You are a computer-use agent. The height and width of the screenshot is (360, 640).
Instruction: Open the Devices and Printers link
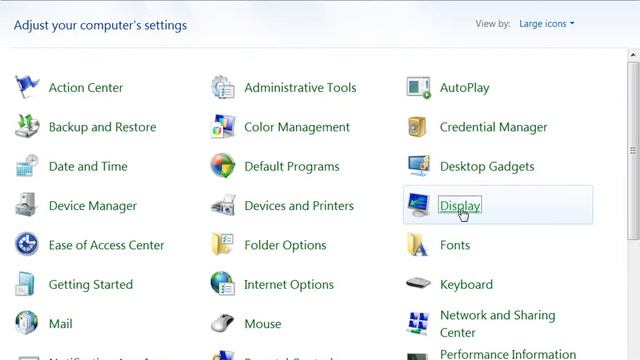point(299,206)
